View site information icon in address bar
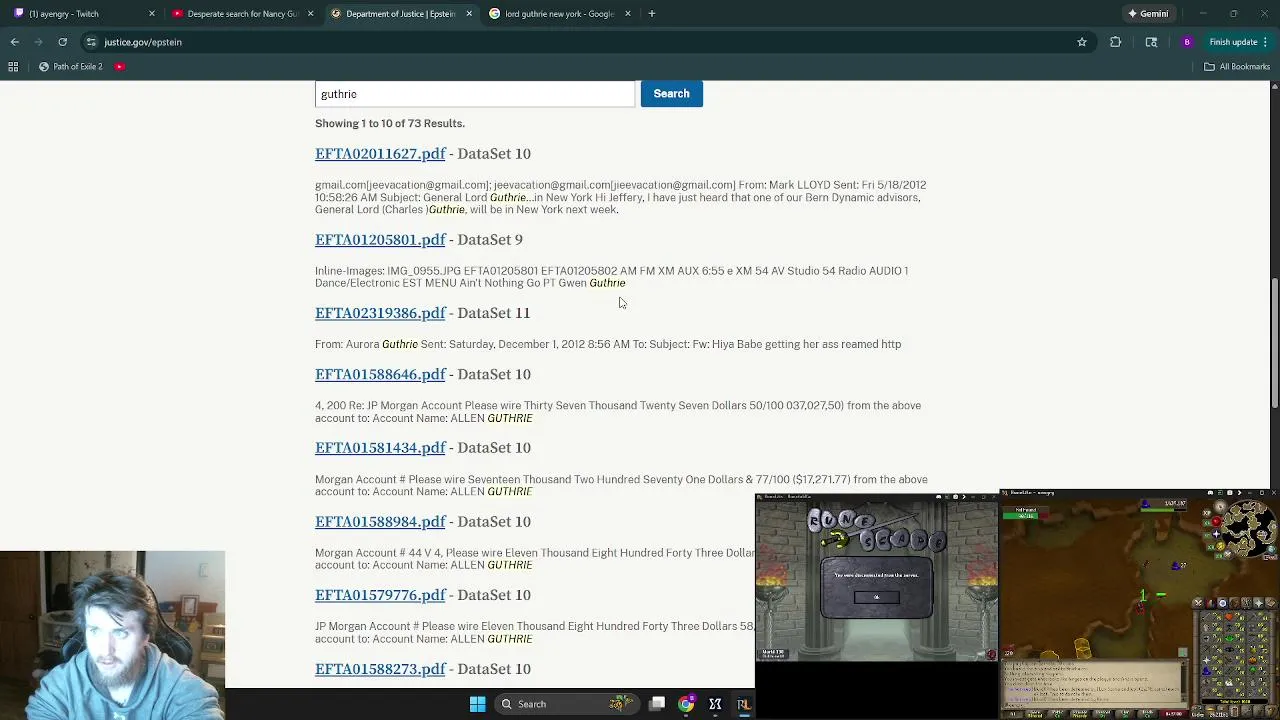Screen dimensions: 1280x720 (x=91, y=42)
